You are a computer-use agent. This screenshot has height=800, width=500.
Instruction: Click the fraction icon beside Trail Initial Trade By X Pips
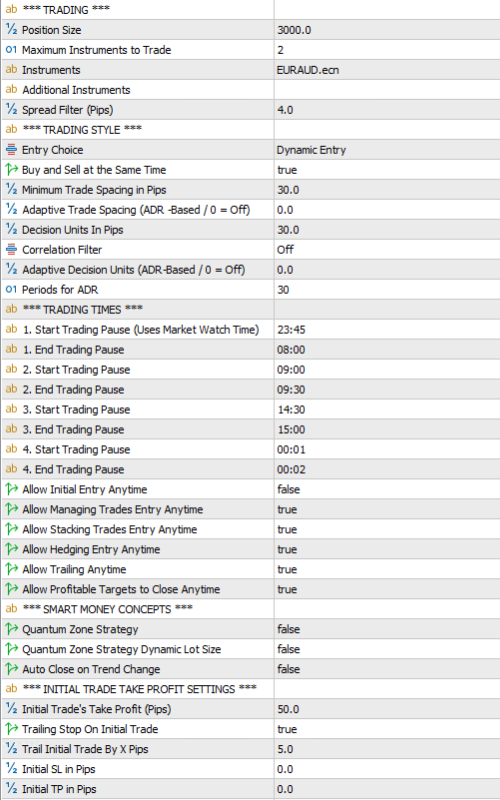(11, 749)
